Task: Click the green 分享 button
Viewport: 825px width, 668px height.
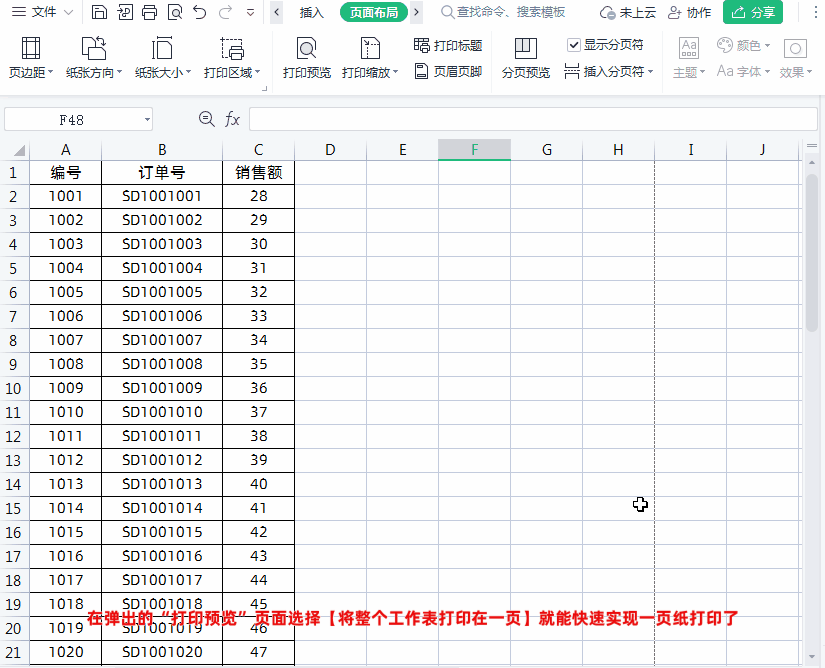Action: coord(753,12)
